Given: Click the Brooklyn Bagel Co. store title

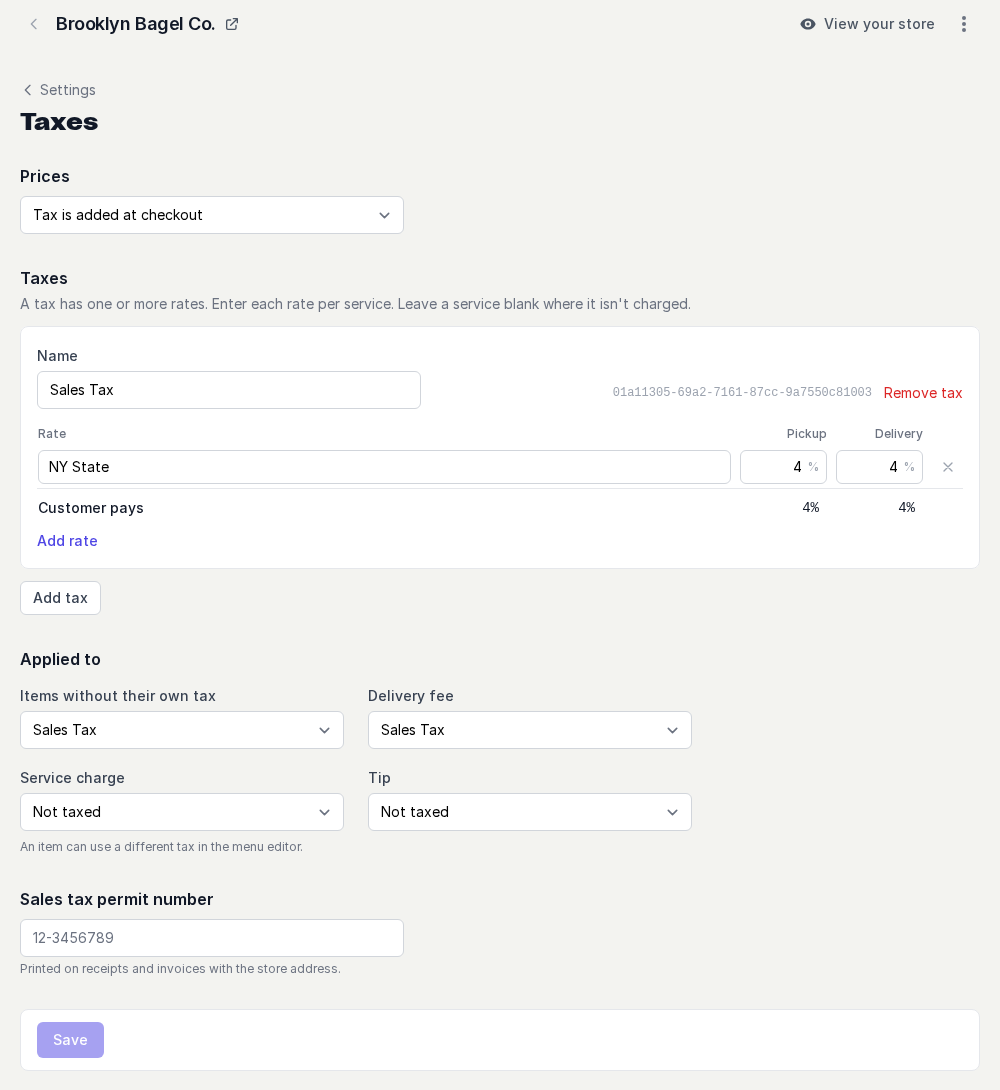Looking at the screenshot, I should coord(136,24).
